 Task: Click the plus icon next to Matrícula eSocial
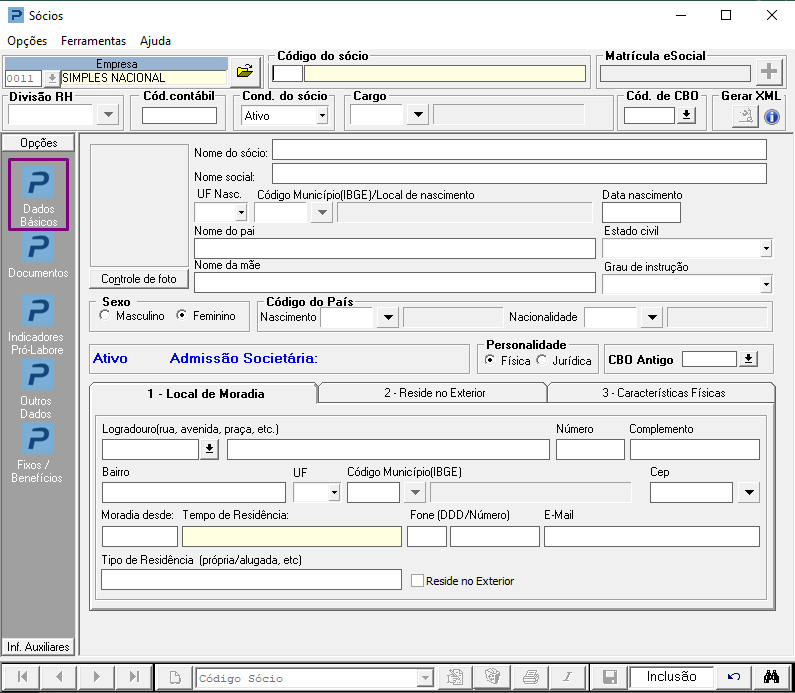(769, 71)
